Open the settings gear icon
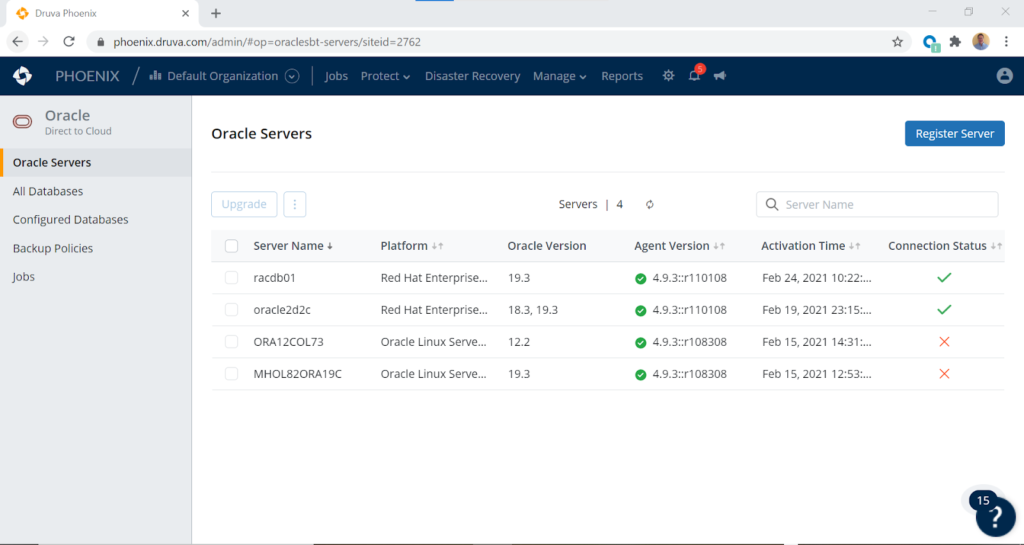This screenshot has height=545, width=1024. pyautogui.click(x=668, y=76)
